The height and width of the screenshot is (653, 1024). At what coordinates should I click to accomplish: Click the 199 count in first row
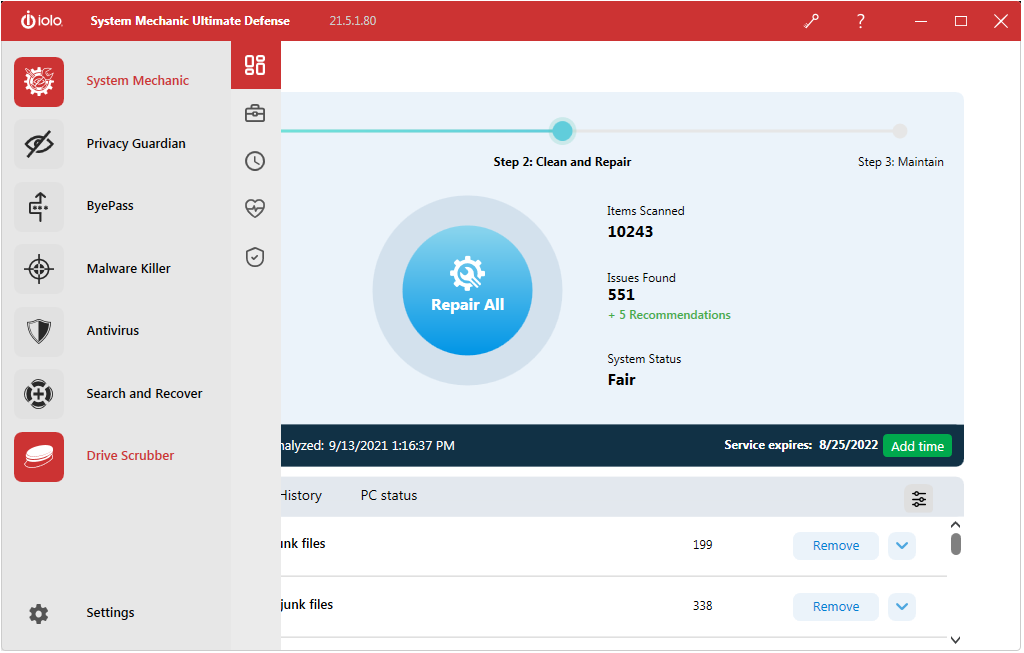click(x=702, y=545)
